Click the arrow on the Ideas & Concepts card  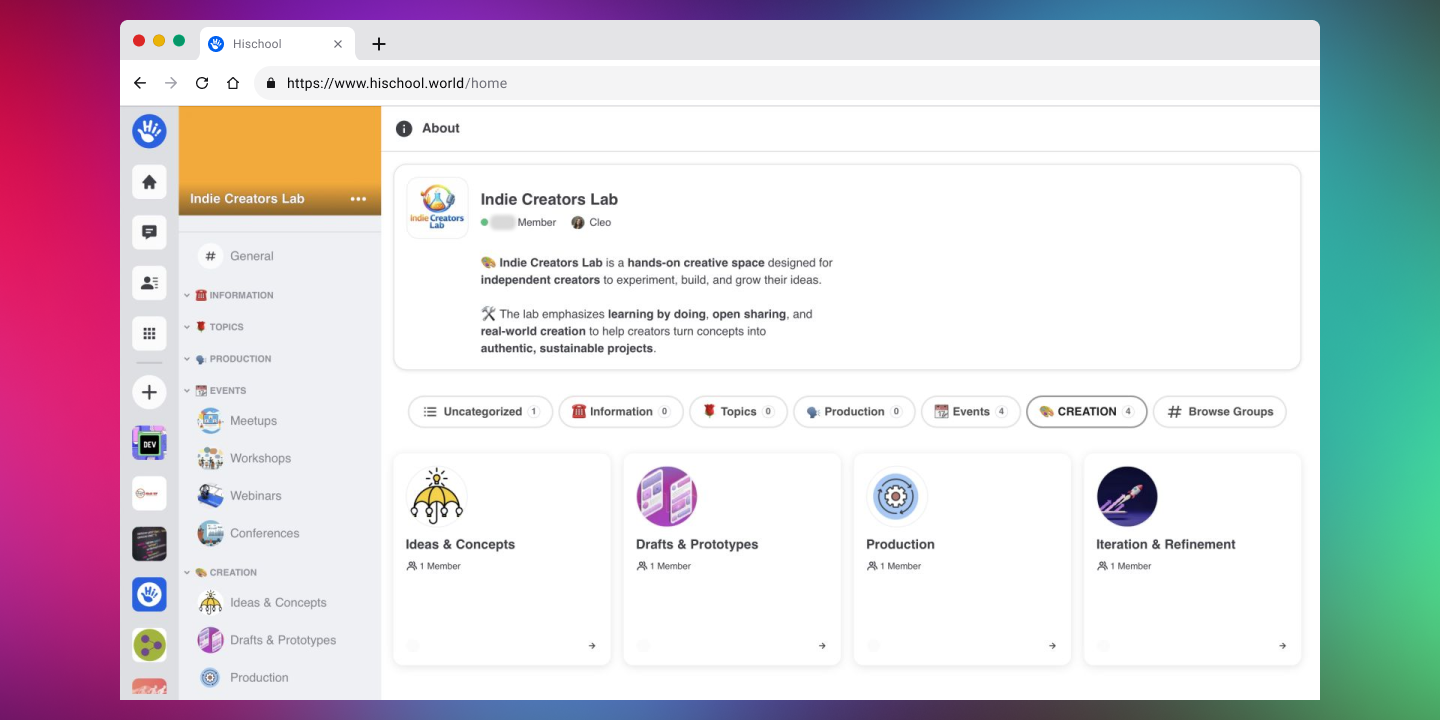592,646
